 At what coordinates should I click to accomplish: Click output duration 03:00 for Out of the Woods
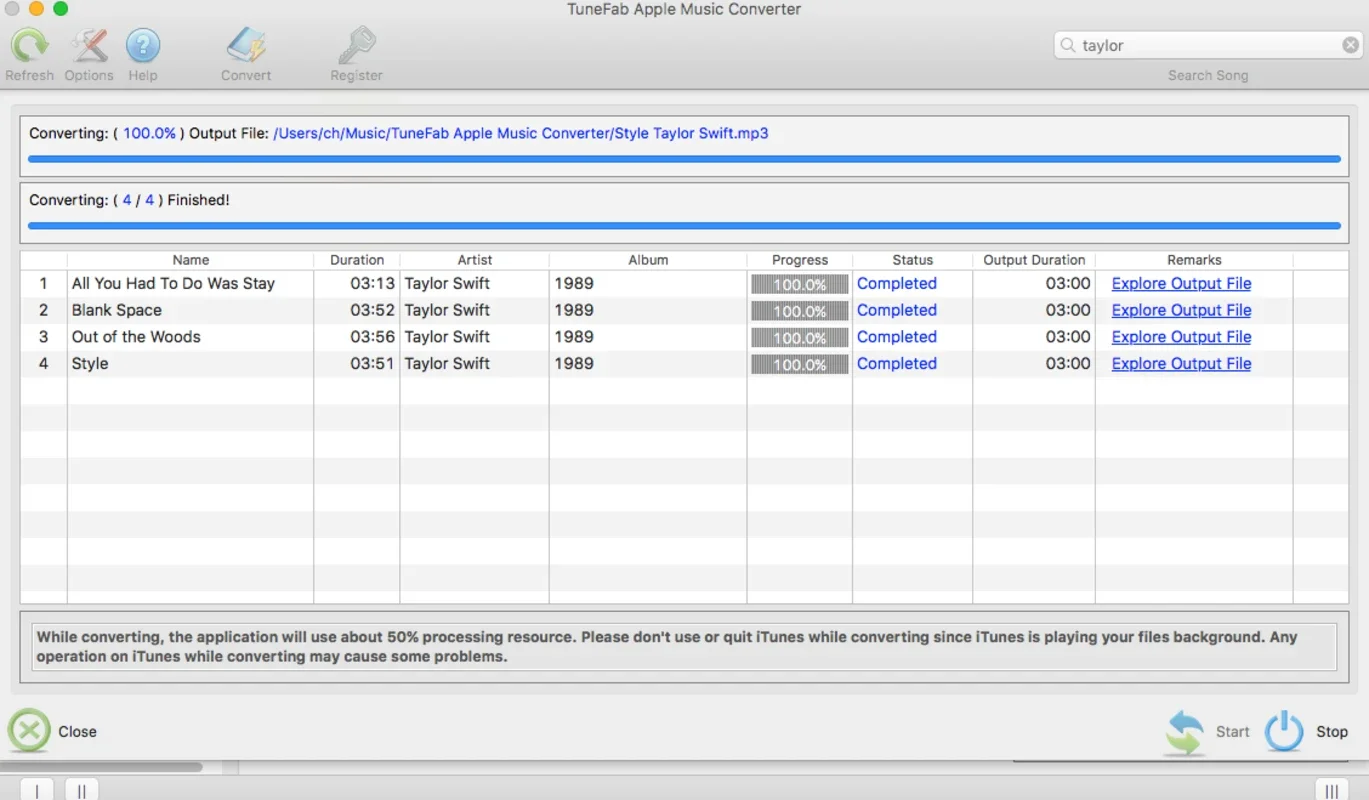pos(1068,337)
